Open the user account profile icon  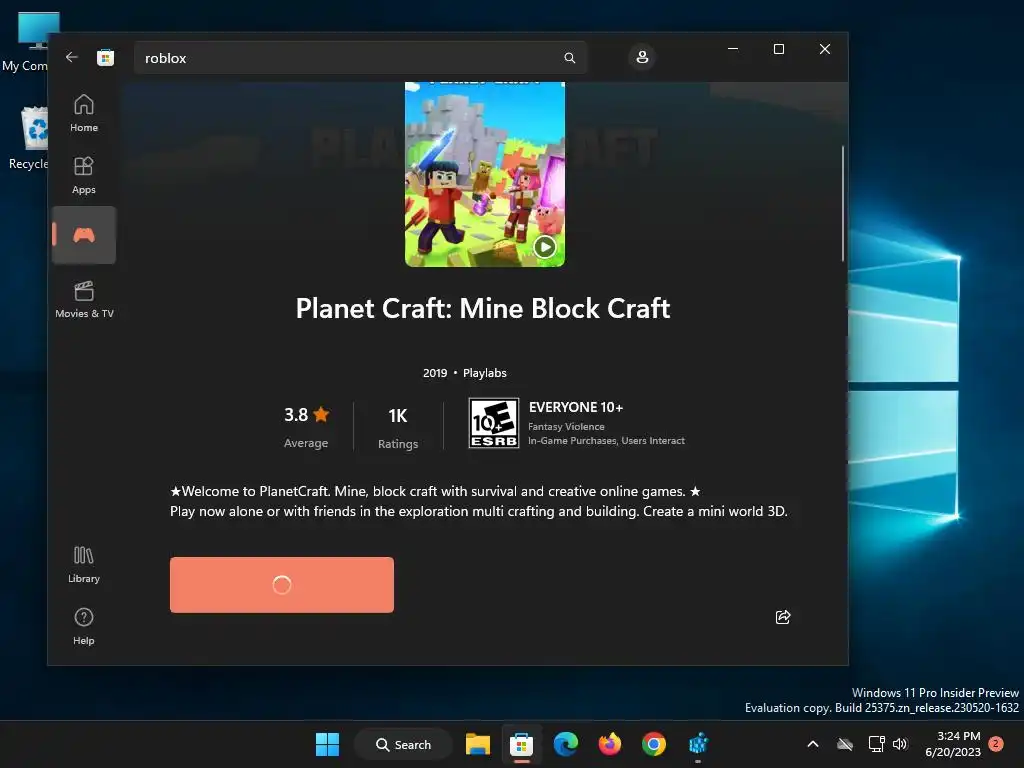[642, 57]
